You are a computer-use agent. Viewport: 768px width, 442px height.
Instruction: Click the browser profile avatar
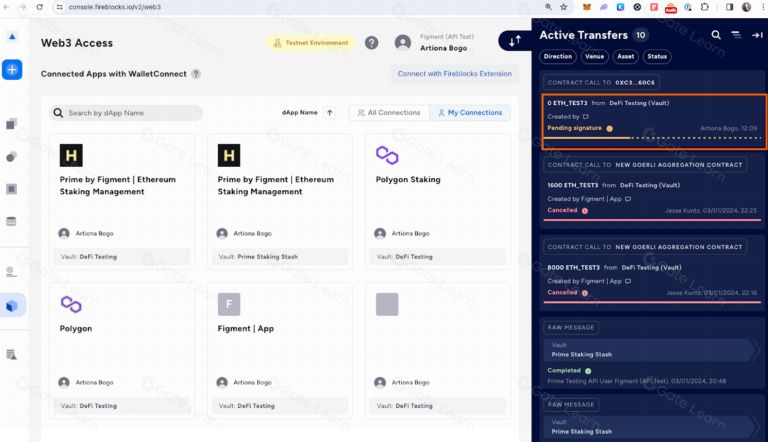pyautogui.click(x=746, y=7)
